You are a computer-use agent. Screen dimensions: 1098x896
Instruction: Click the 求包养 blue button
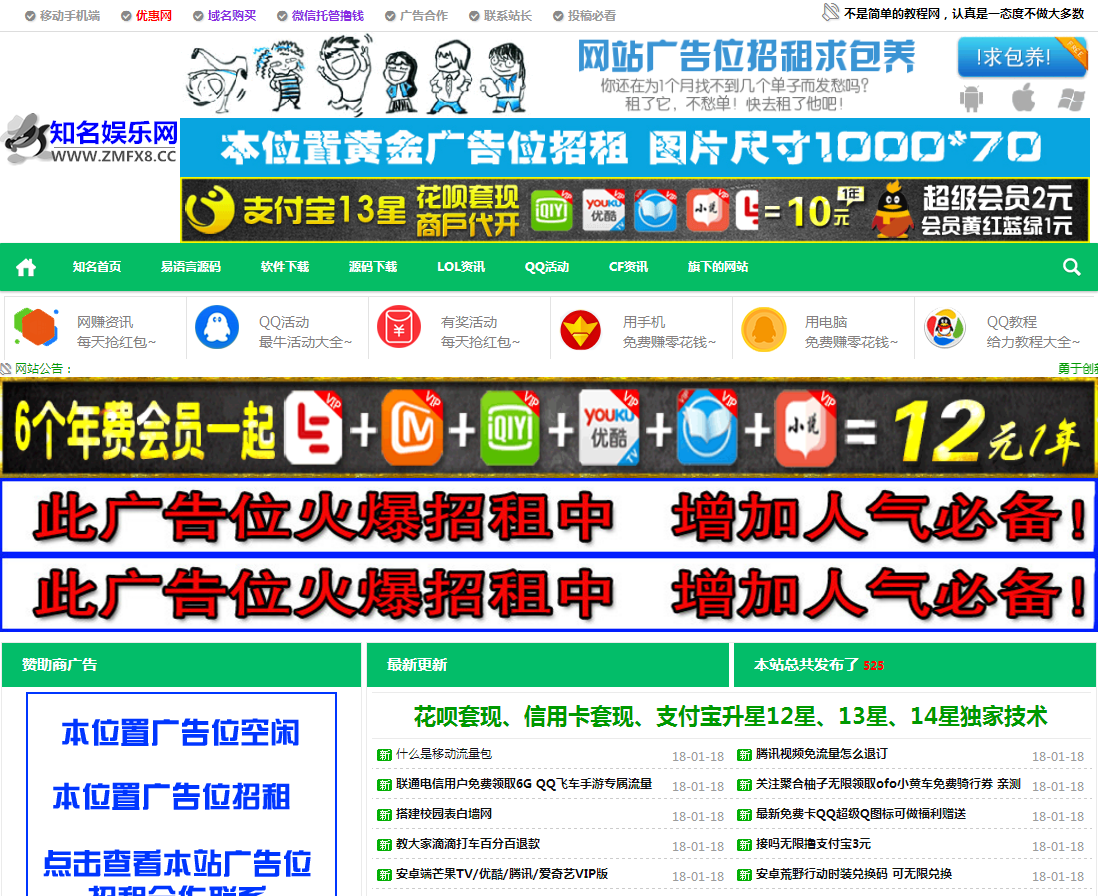1022,57
